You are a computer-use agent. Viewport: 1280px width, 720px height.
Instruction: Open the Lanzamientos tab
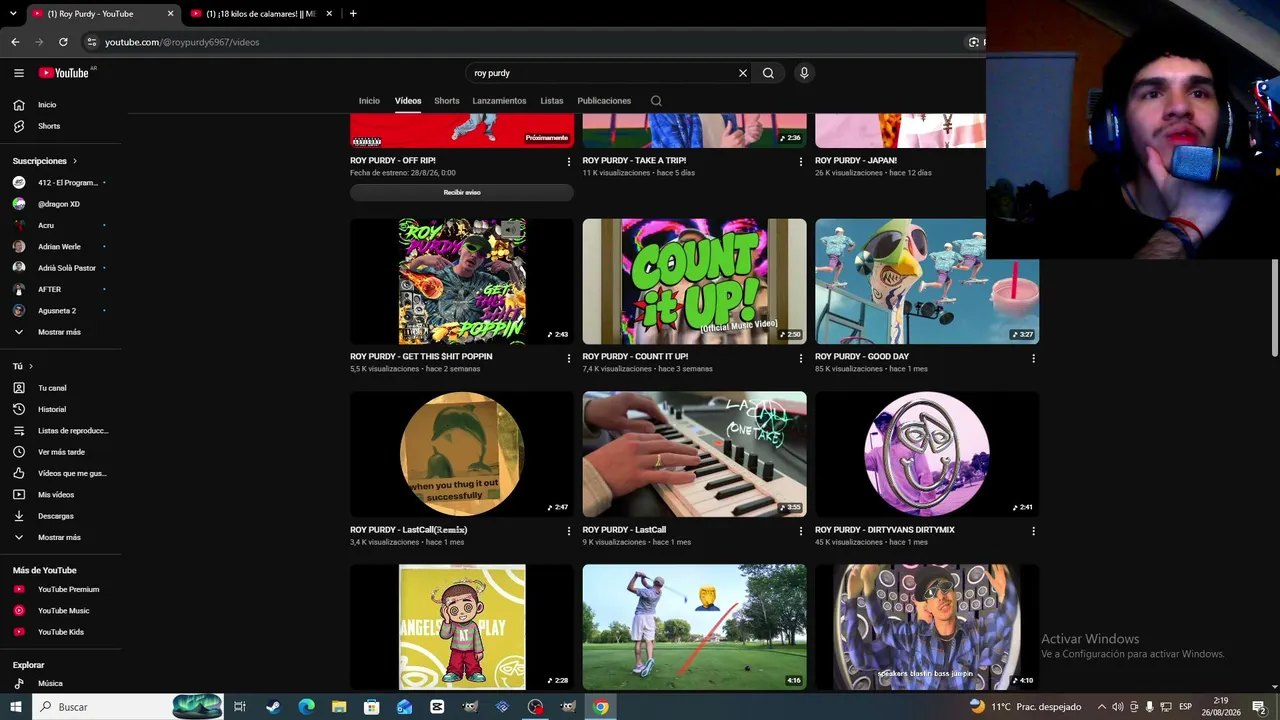(499, 101)
